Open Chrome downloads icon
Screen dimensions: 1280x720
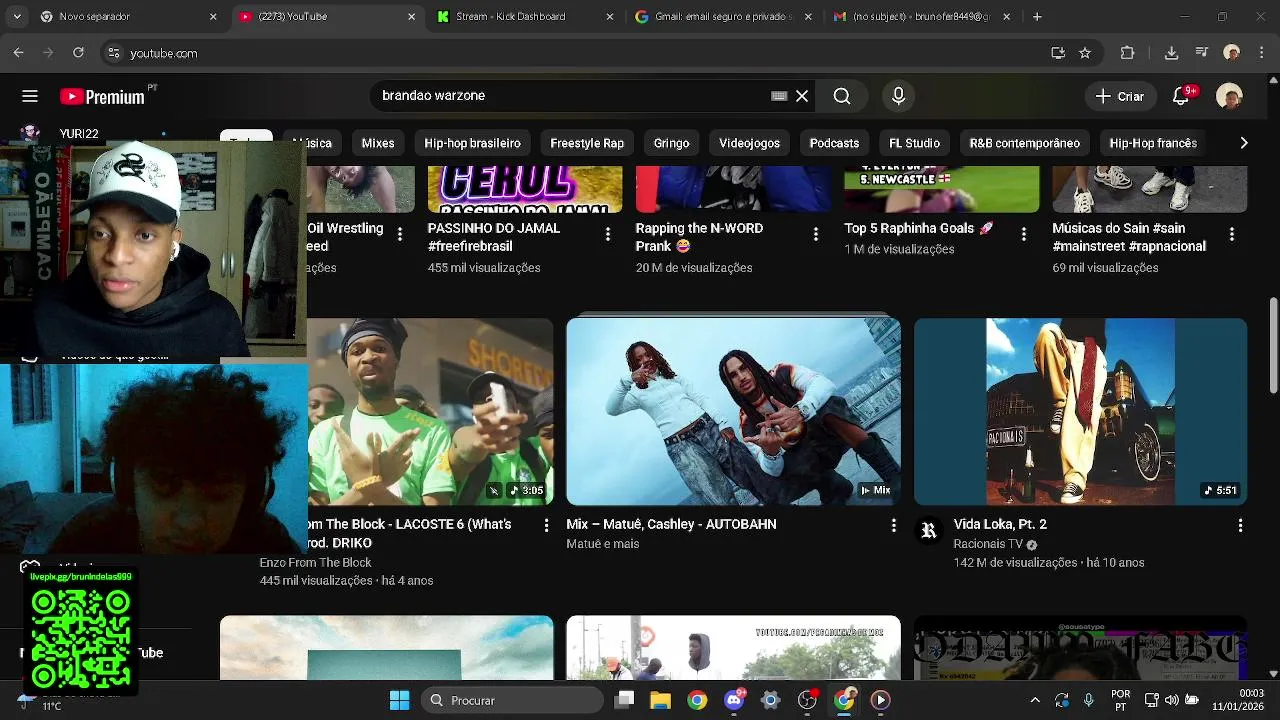click(1171, 53)
